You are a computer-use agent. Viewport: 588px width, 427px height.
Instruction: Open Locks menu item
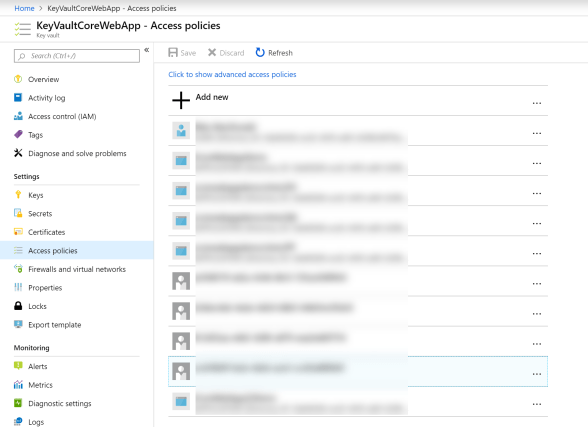pos(38,306)
